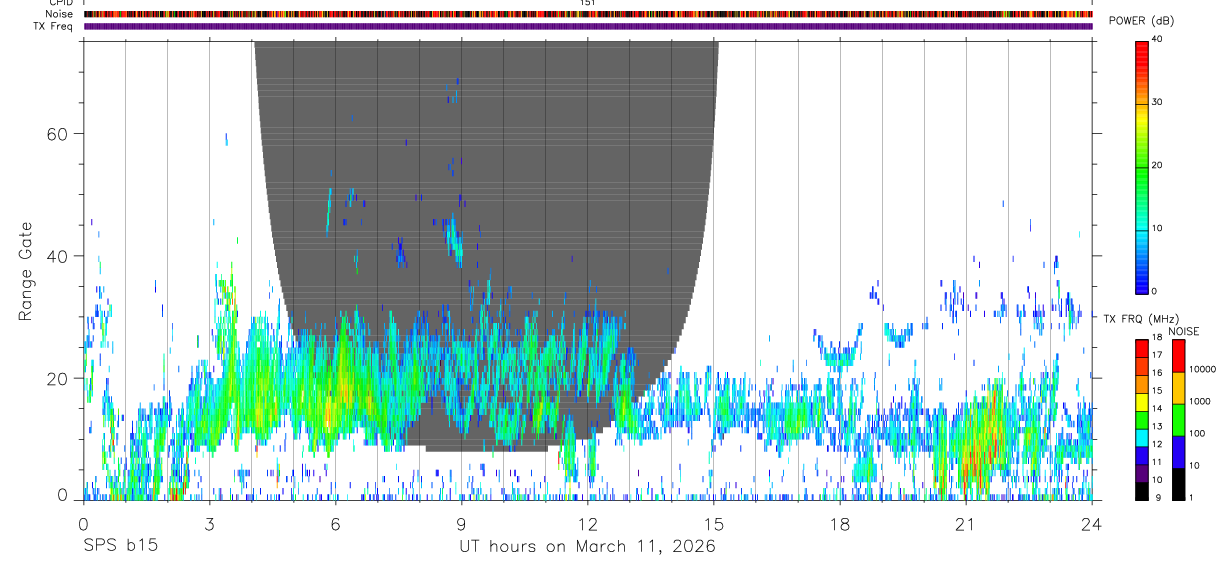Click the 21 tick on UT hours axis
Viewport: 1228px width, 567px height.
(x=966, y=524)
